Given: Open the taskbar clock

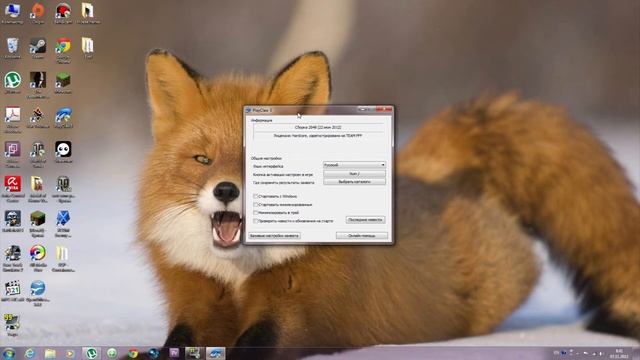Looking at the screenshot, I should [x=619, y=353].
